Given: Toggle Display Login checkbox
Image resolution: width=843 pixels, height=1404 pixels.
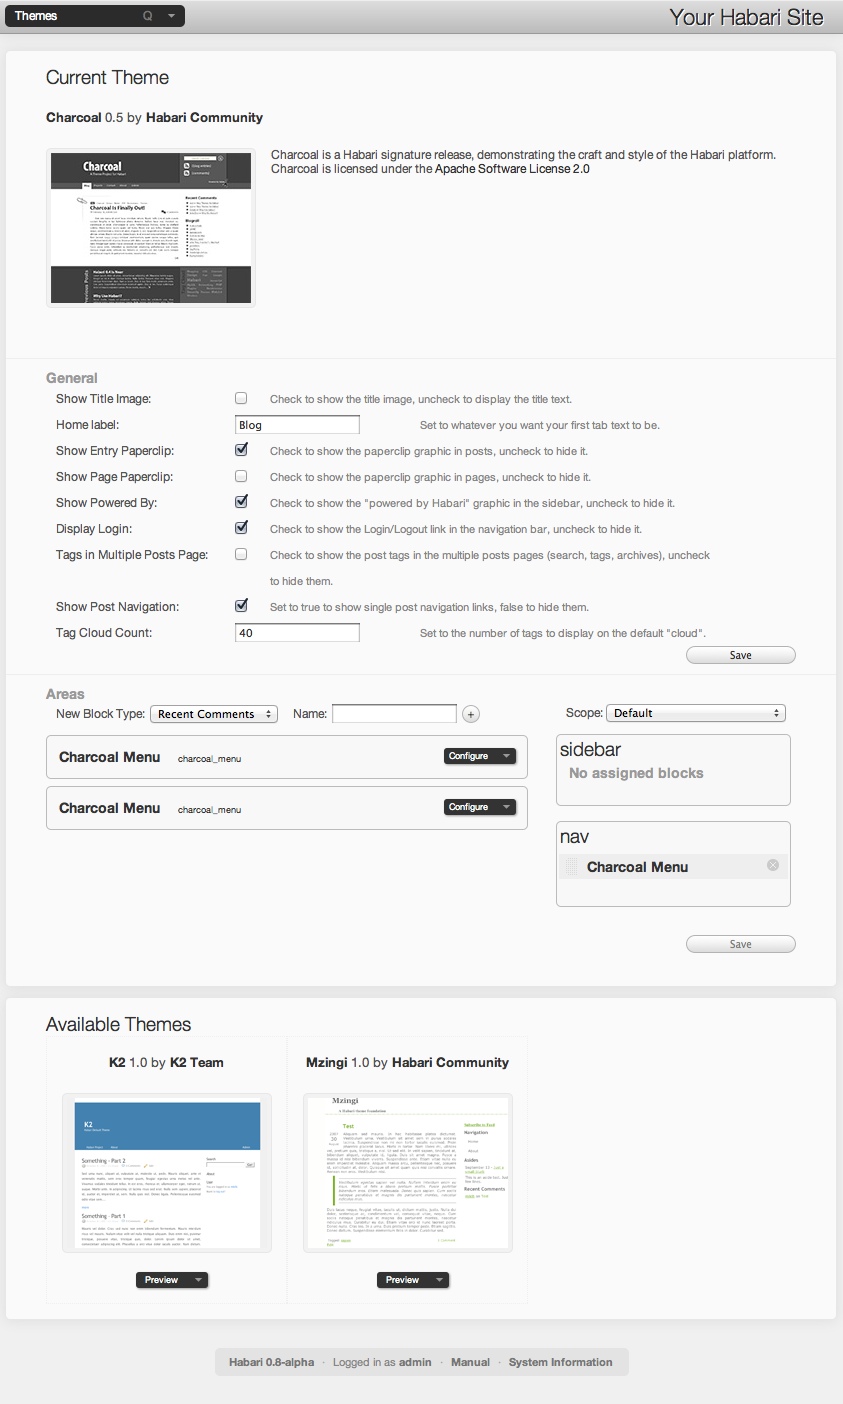Looking at the screenshot, I should click(241, 528).
